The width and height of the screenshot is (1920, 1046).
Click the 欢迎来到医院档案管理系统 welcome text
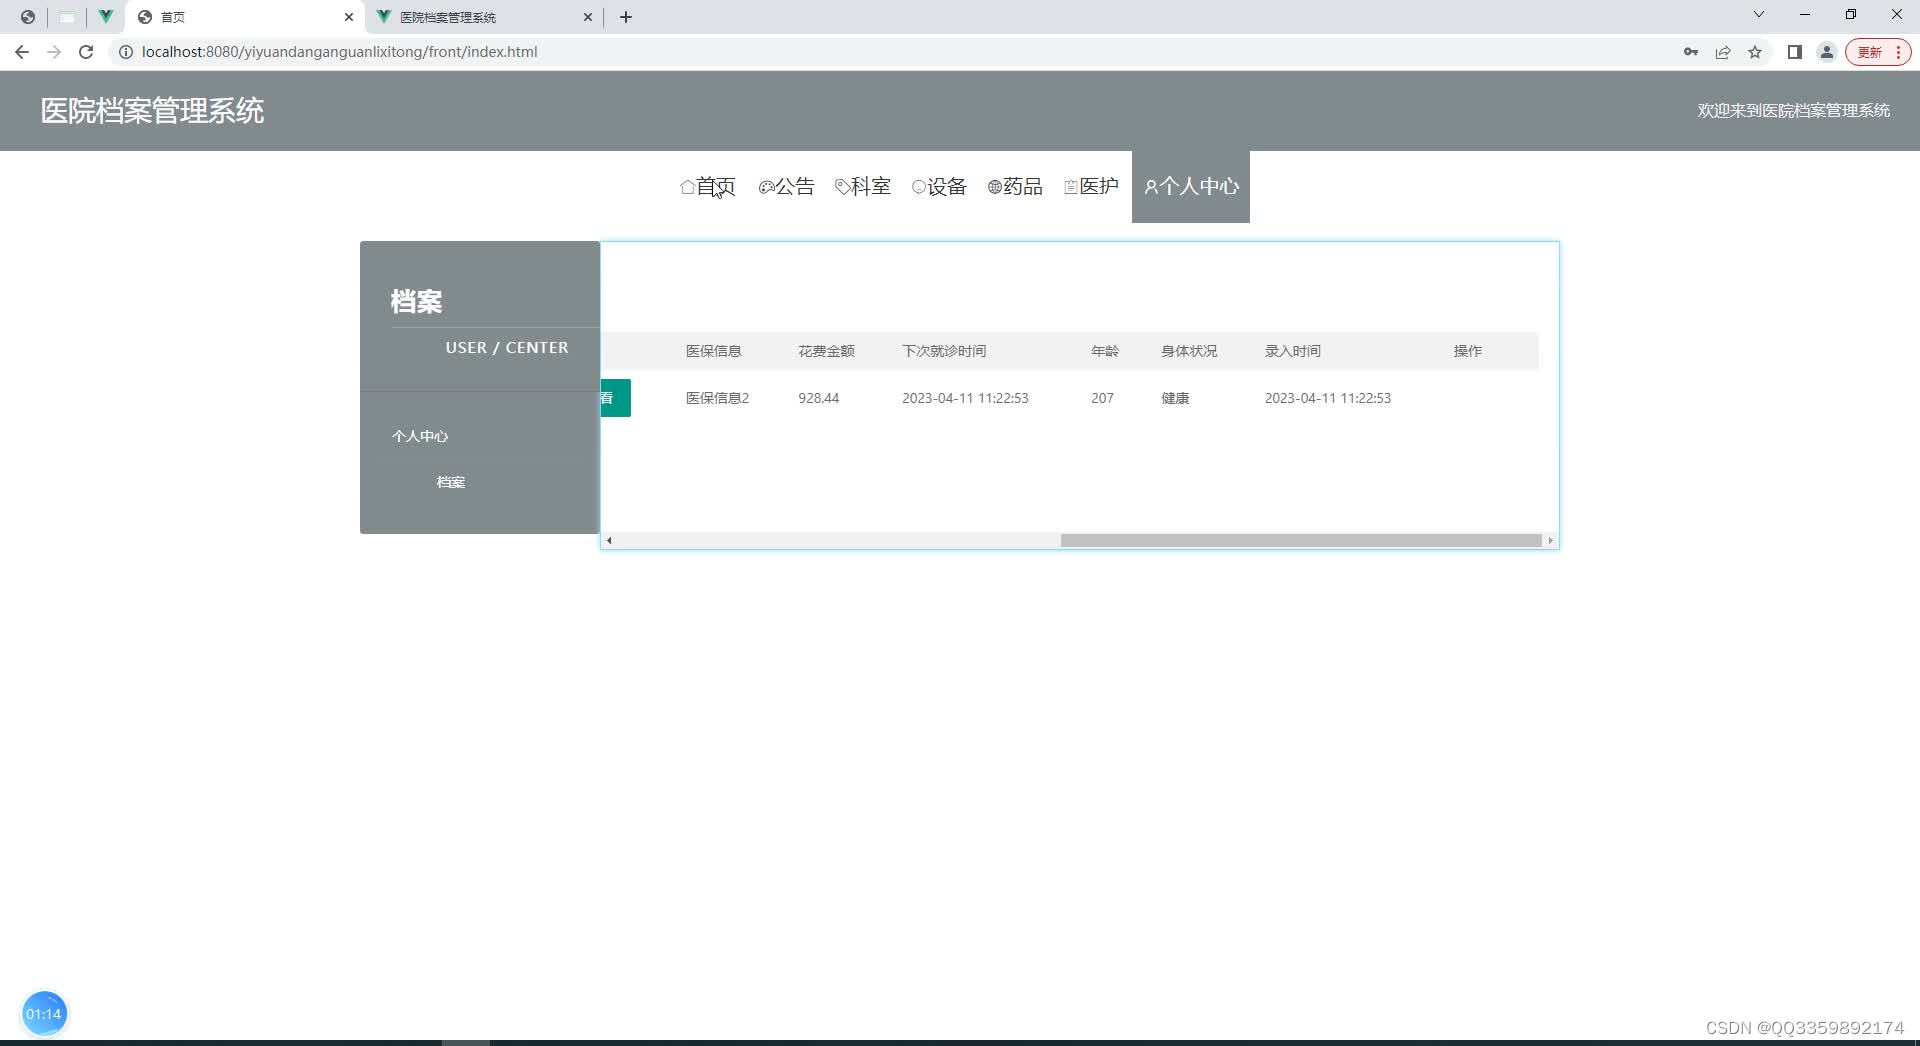[x=1793, y=111]
